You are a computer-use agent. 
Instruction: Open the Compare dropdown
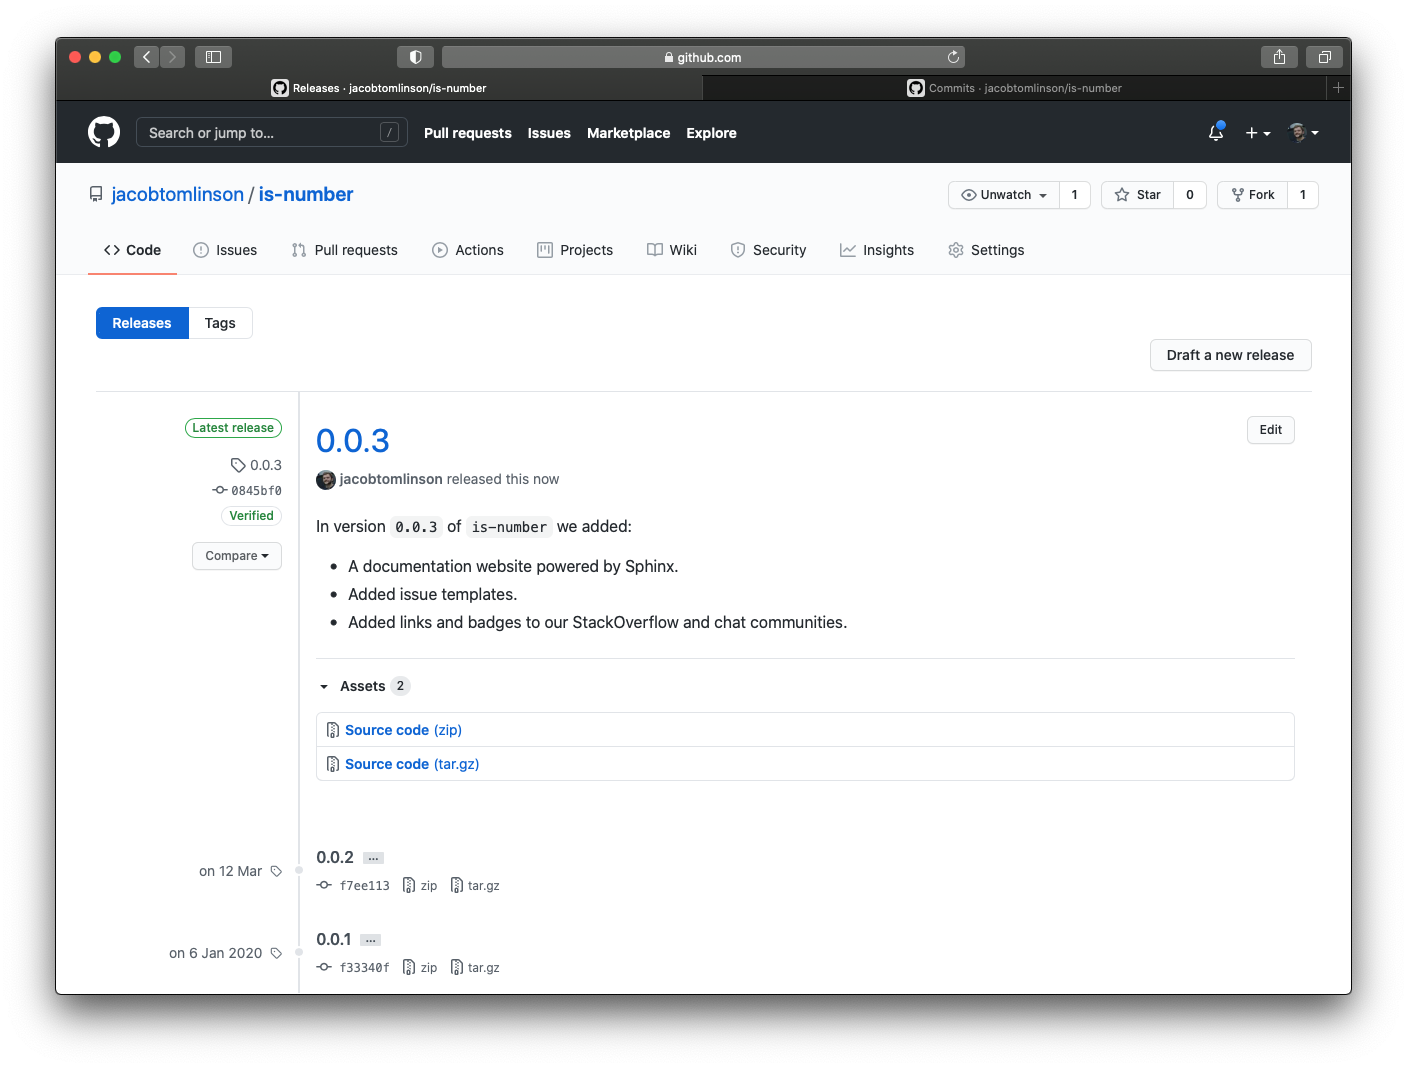coord(236,555)
